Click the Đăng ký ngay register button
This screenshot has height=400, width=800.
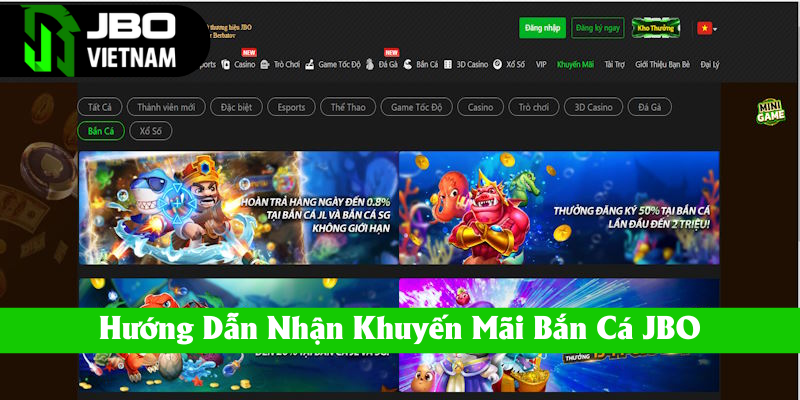pos(597,28)
